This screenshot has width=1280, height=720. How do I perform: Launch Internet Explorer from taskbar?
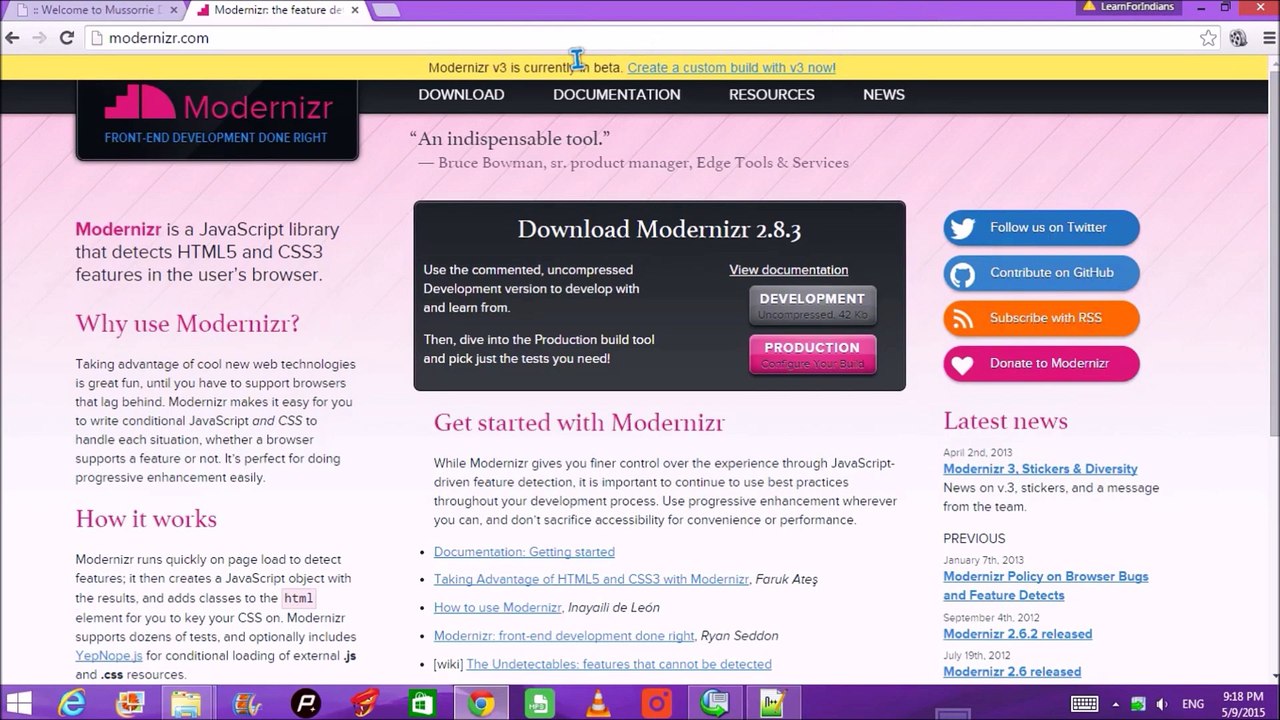72,704
